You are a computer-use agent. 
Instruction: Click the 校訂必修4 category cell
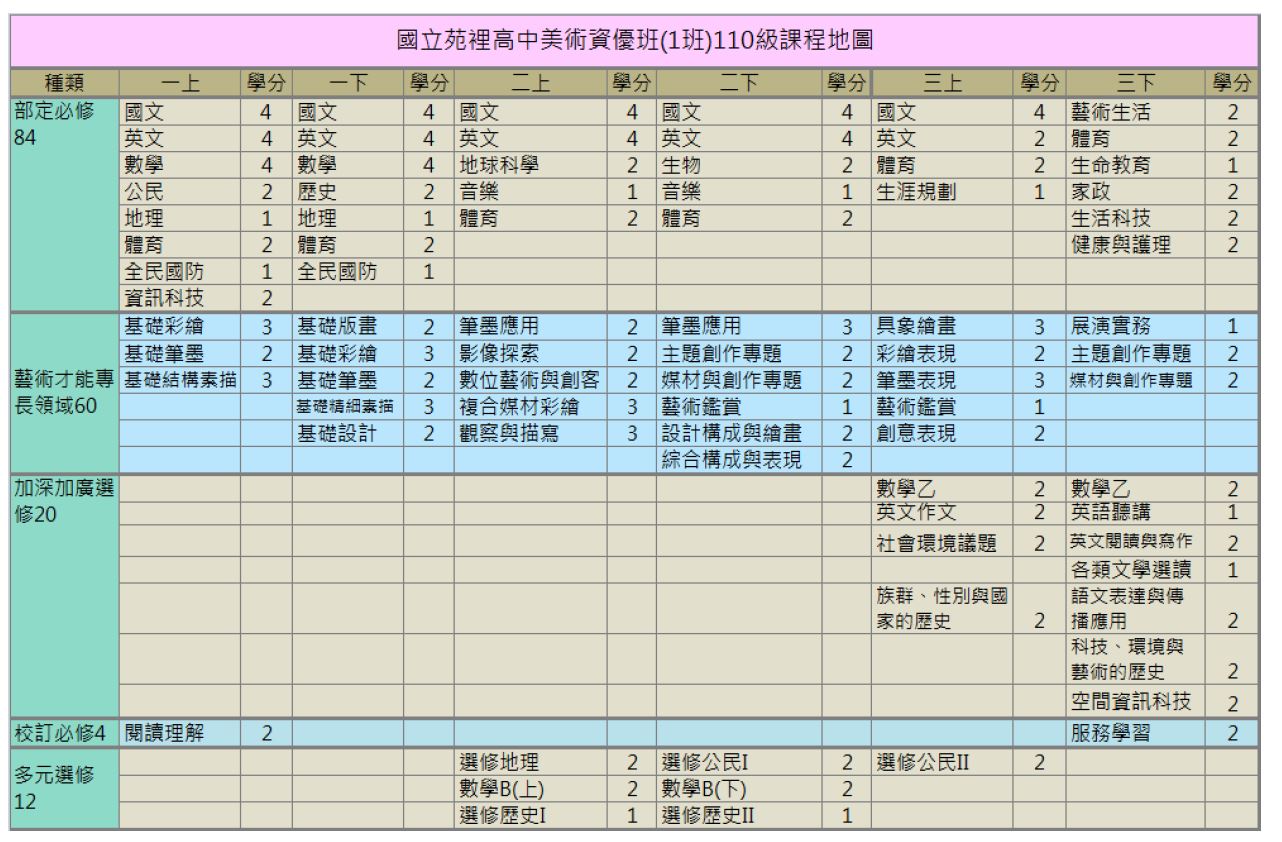tap(63, 731)
